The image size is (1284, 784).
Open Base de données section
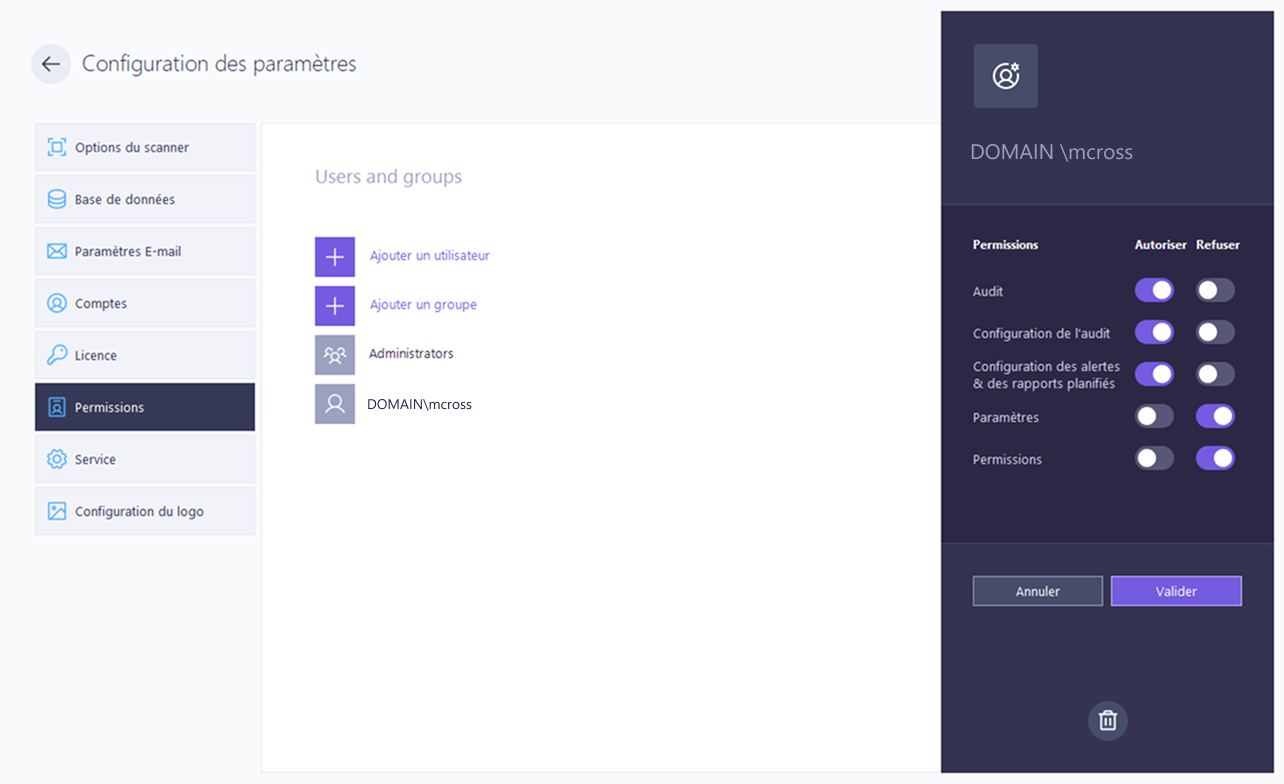(x=145, y=199)
